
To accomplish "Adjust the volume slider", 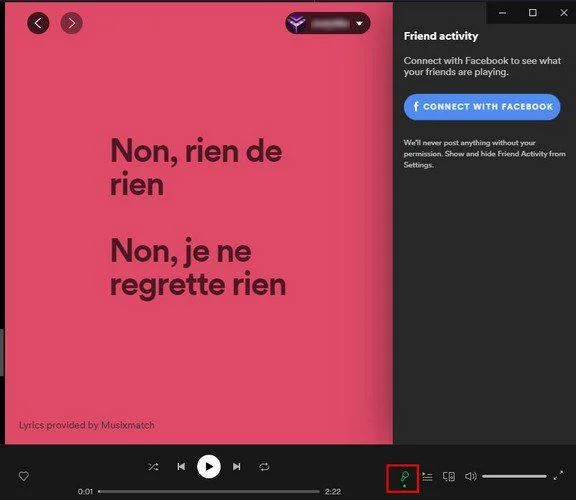I will coord(514,476).
